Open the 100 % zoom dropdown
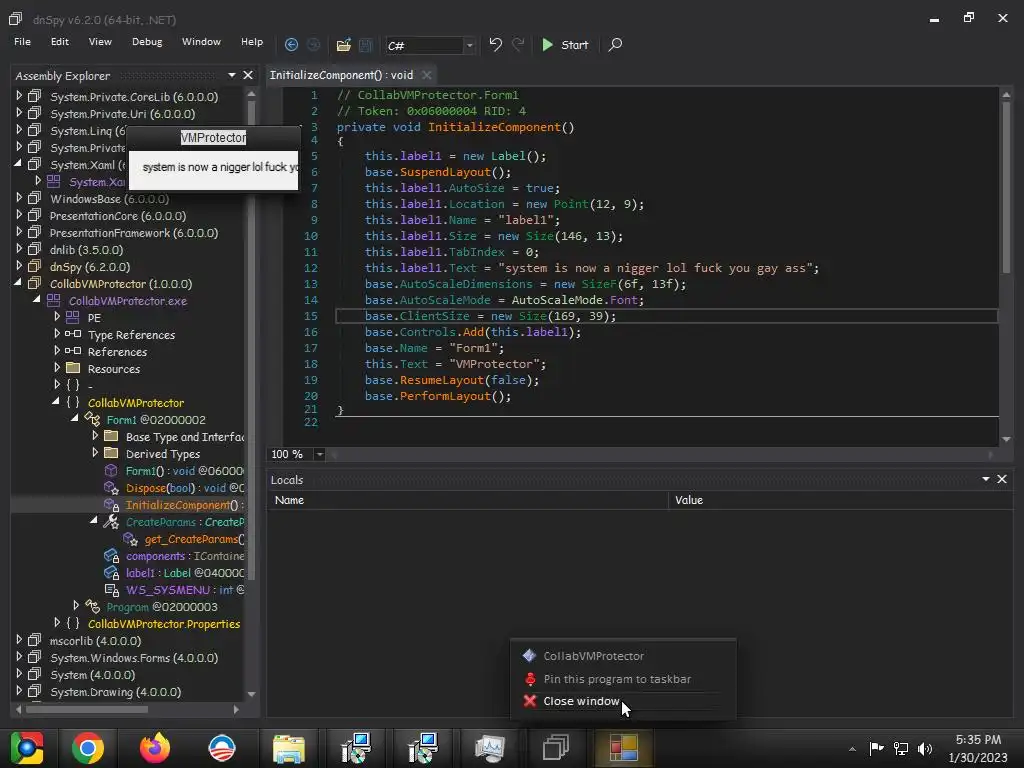Viewport: 1024px width, 768px height. [319, 454]
